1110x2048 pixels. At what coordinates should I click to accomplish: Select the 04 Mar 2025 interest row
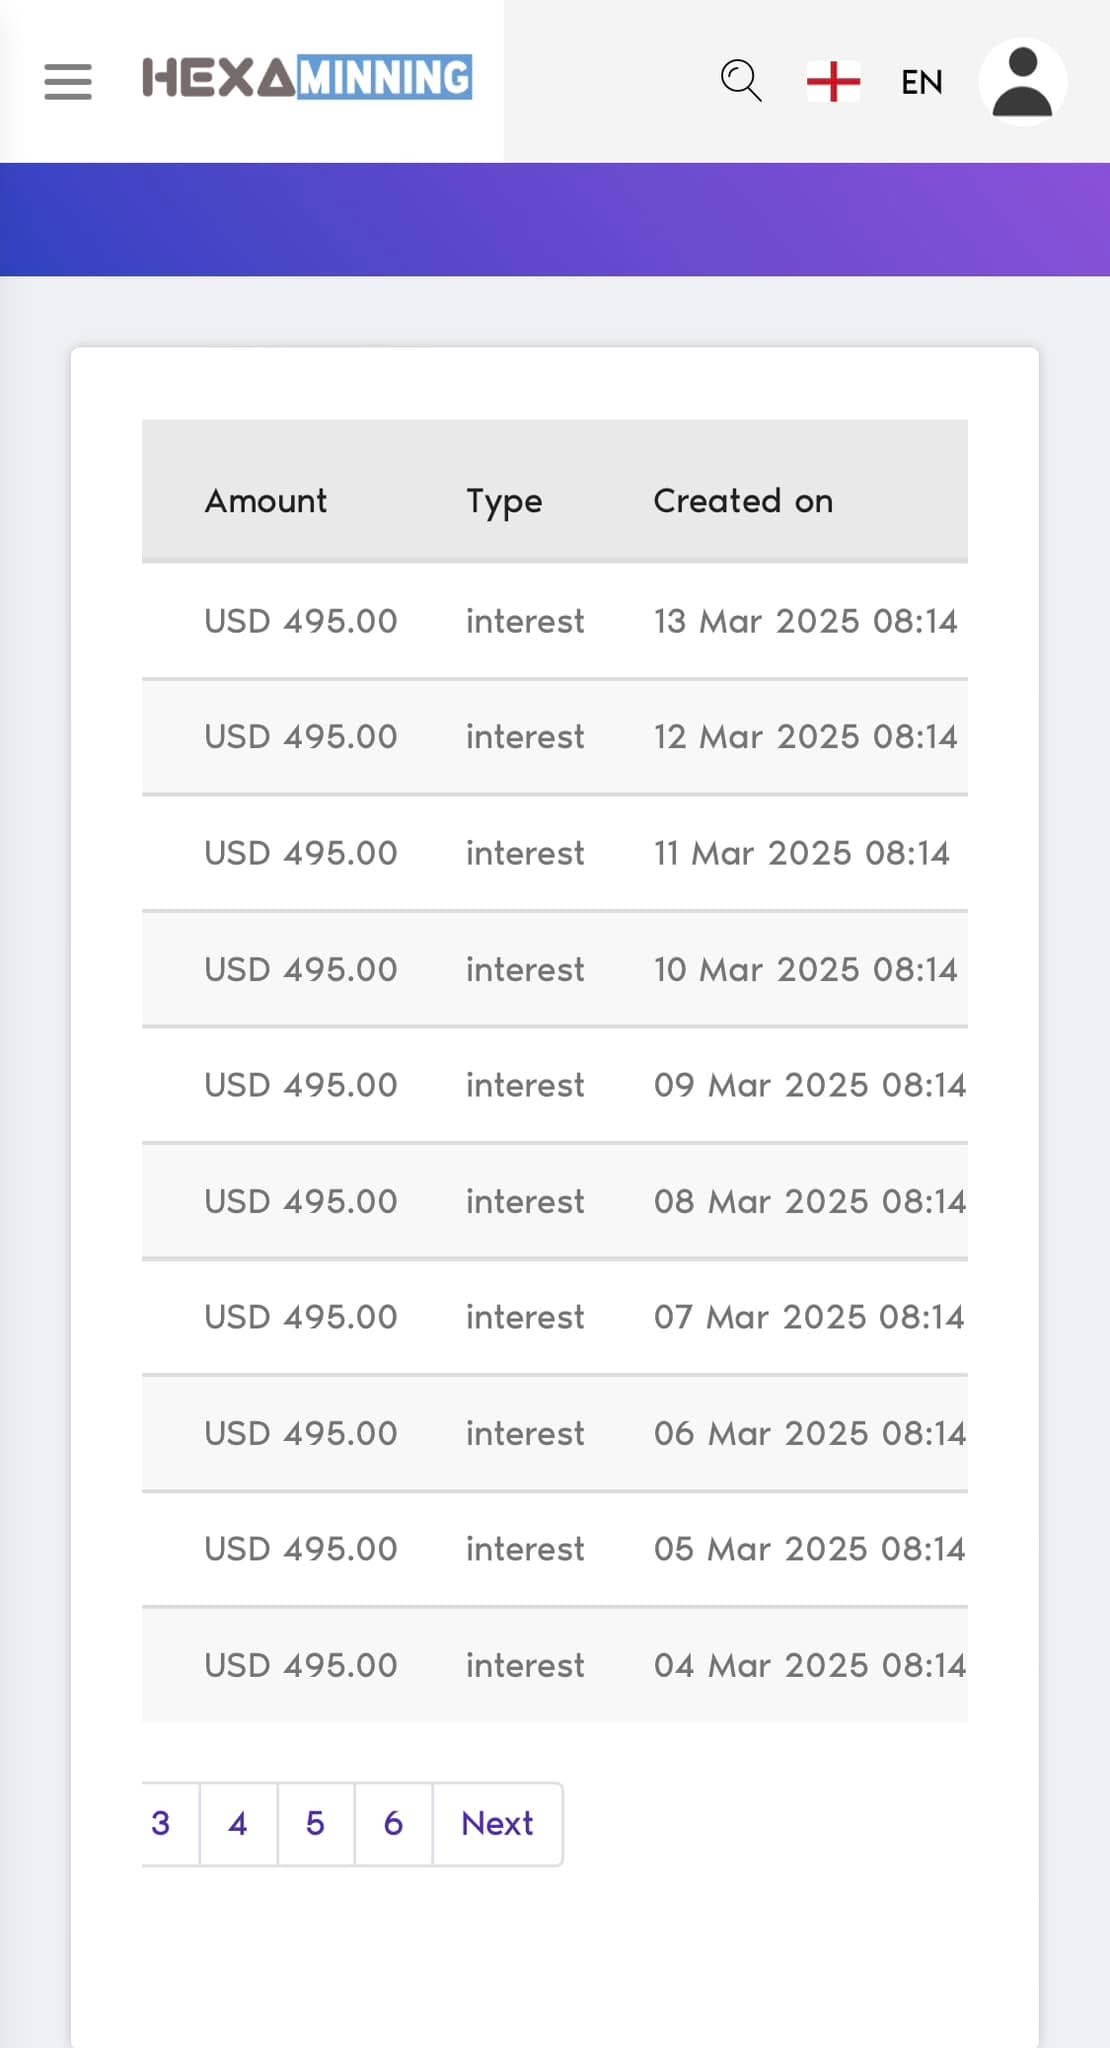(x=555, y=1665)
